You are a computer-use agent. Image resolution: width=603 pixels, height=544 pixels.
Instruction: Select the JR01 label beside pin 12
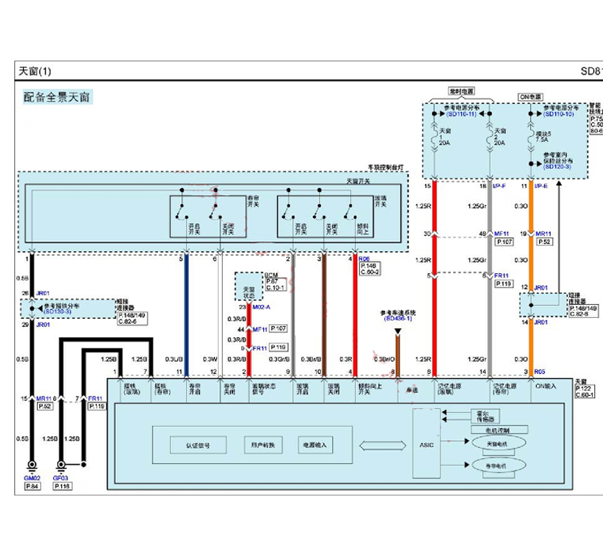pyautogui.click(x=541, y=288)
